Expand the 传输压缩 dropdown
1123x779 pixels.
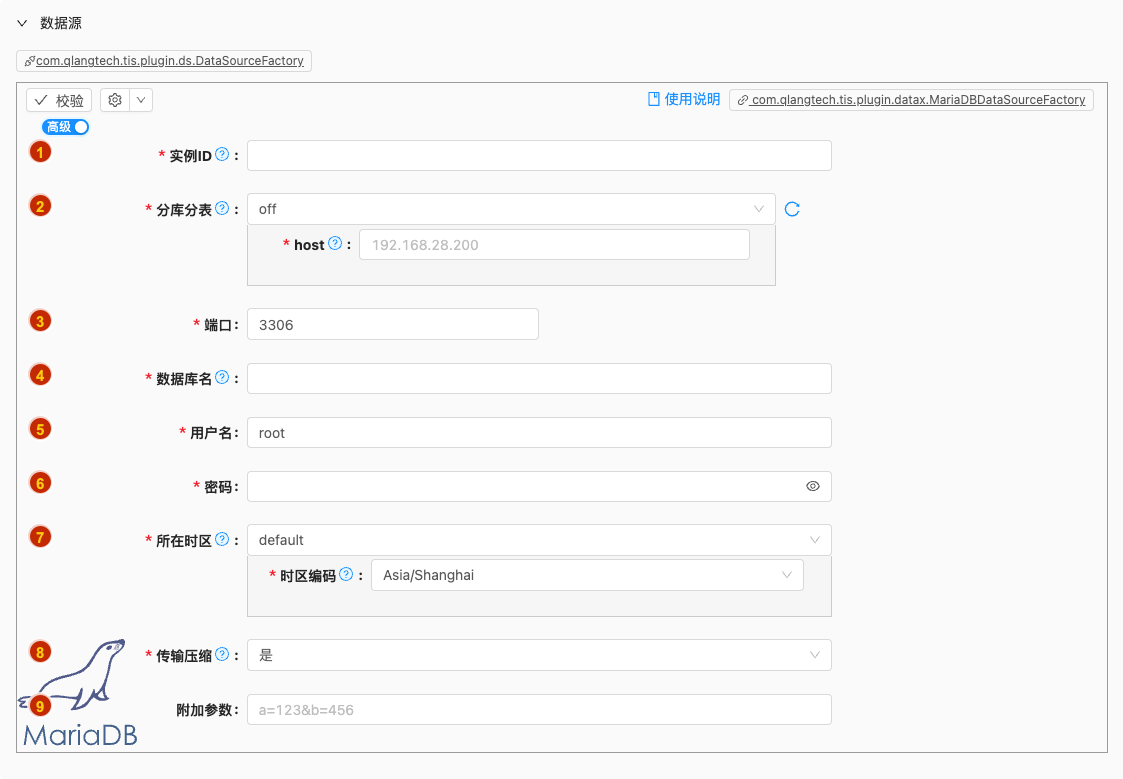click(x=538, y=655)
